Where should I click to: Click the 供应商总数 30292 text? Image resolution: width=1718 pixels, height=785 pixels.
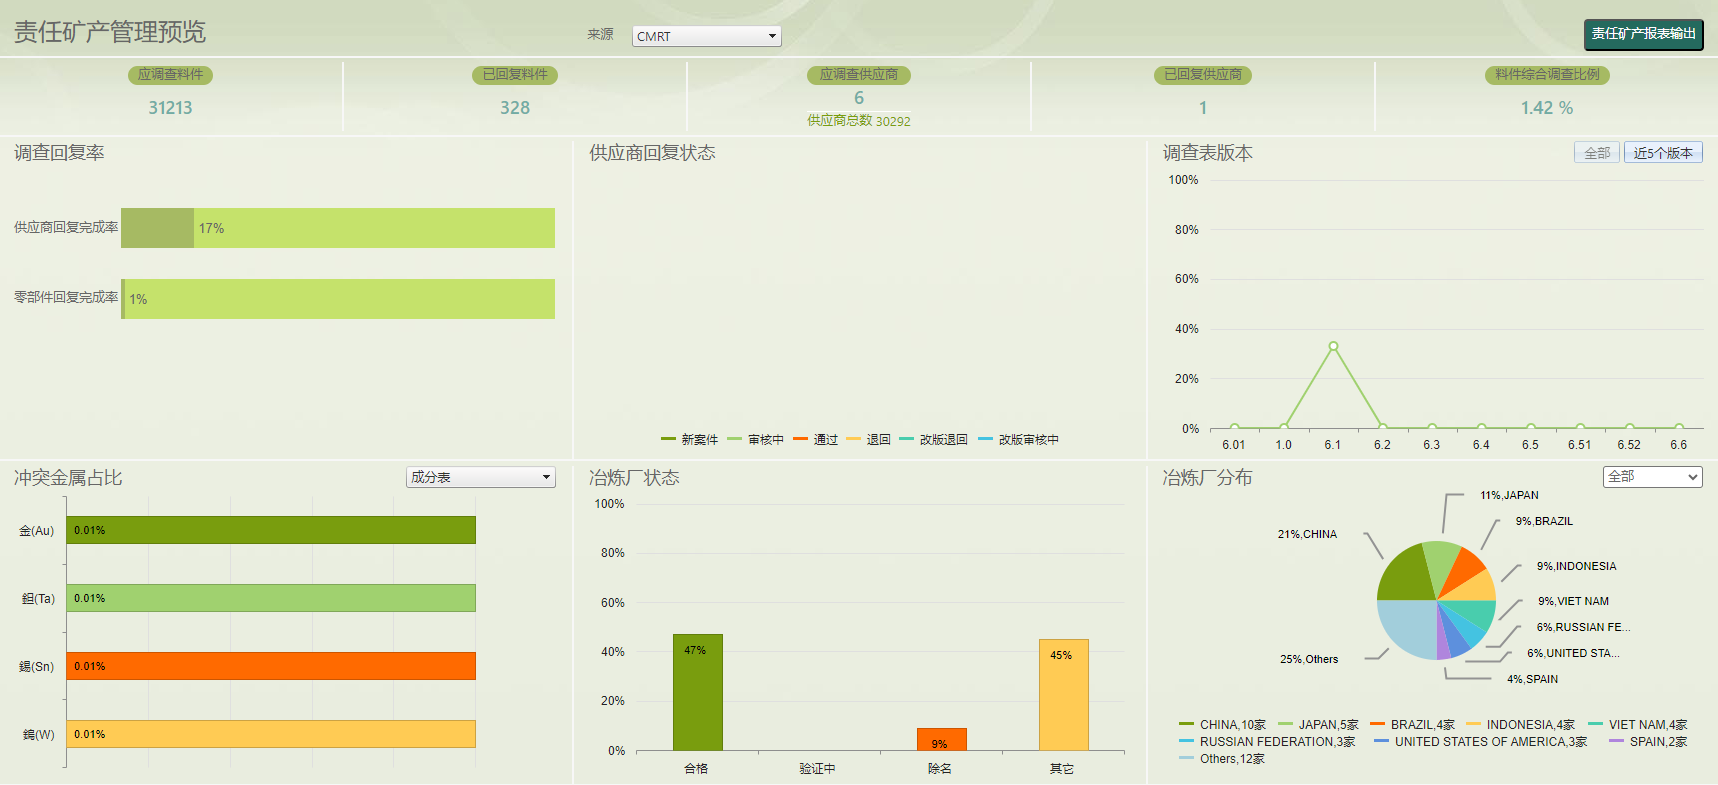pos(859,121)
